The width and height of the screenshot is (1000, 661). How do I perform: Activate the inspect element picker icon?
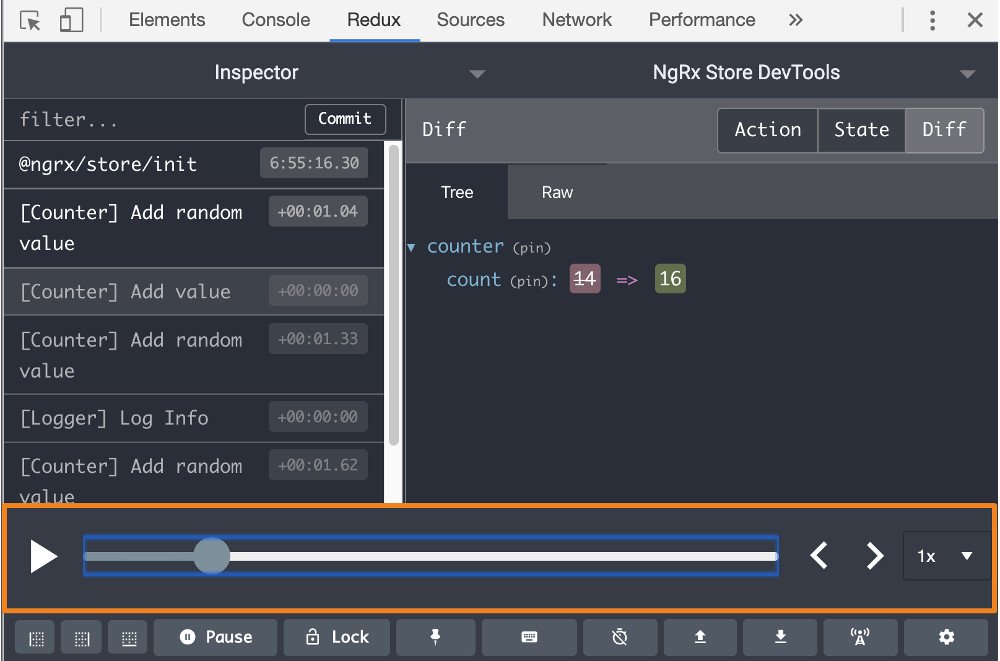tap(30, 20)
